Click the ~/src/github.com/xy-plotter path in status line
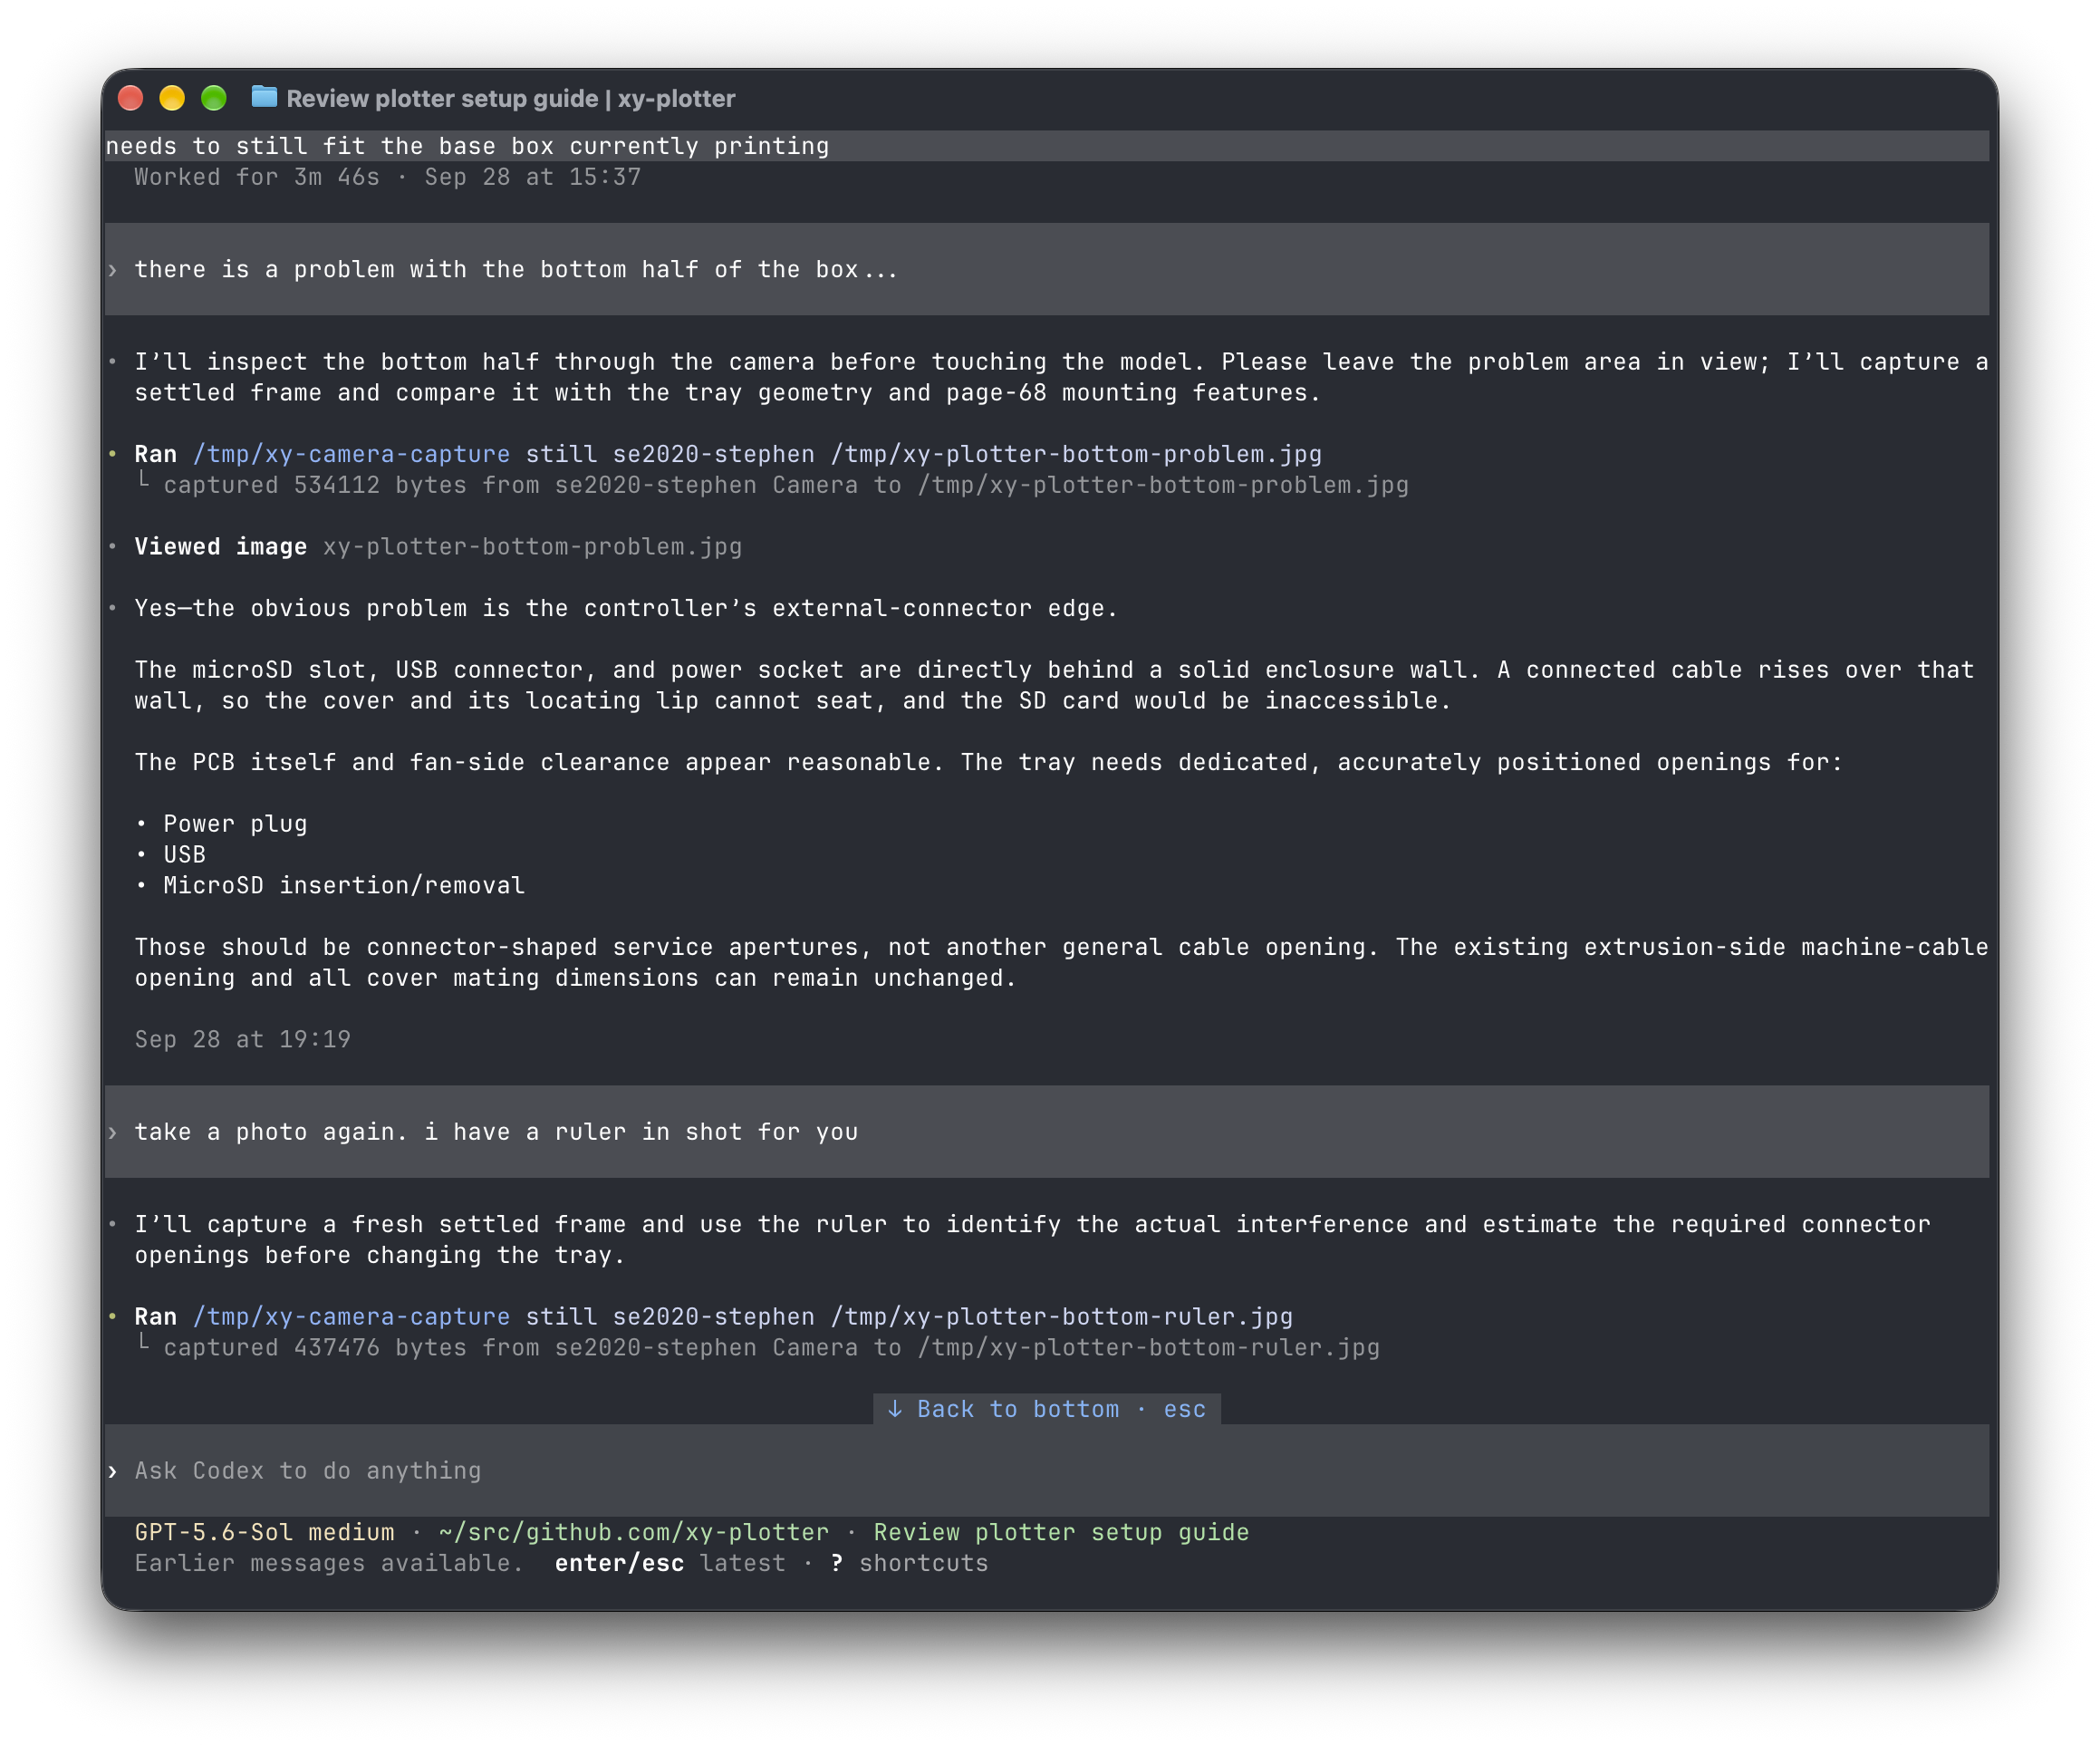The height and width of the screenshot is (1745, 2100). point(634,1533)
